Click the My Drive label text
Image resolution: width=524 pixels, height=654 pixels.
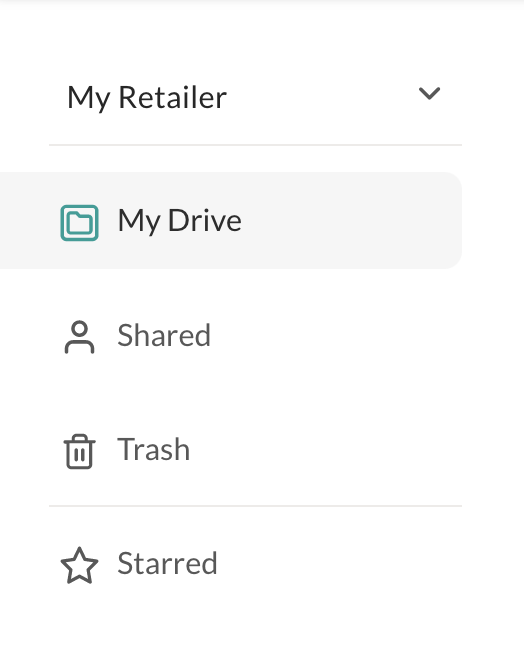(179, 221)
